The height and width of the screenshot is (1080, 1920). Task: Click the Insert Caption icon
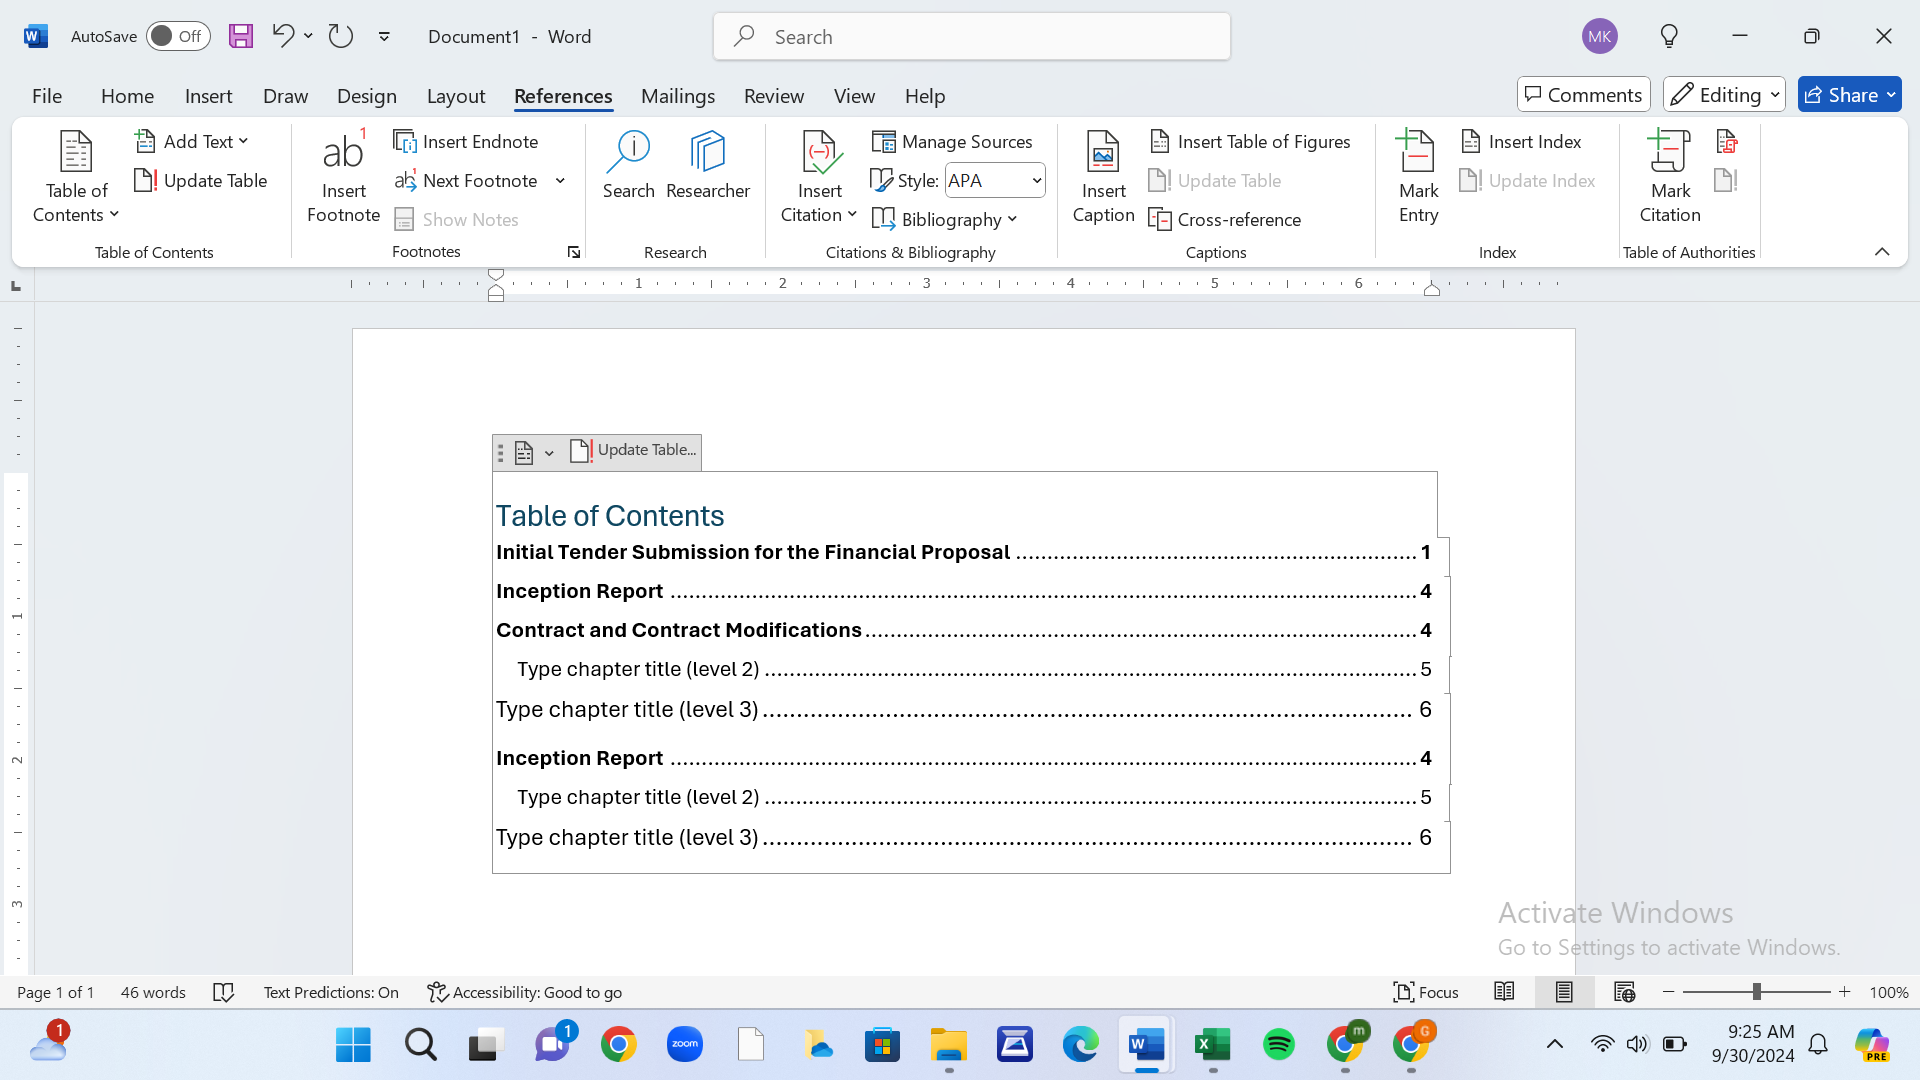coord(1103,152)
